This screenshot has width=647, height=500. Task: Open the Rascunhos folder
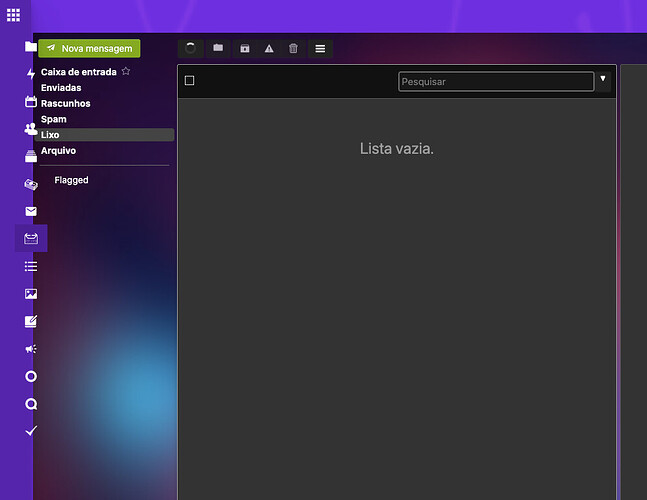[x=66, y=103]
